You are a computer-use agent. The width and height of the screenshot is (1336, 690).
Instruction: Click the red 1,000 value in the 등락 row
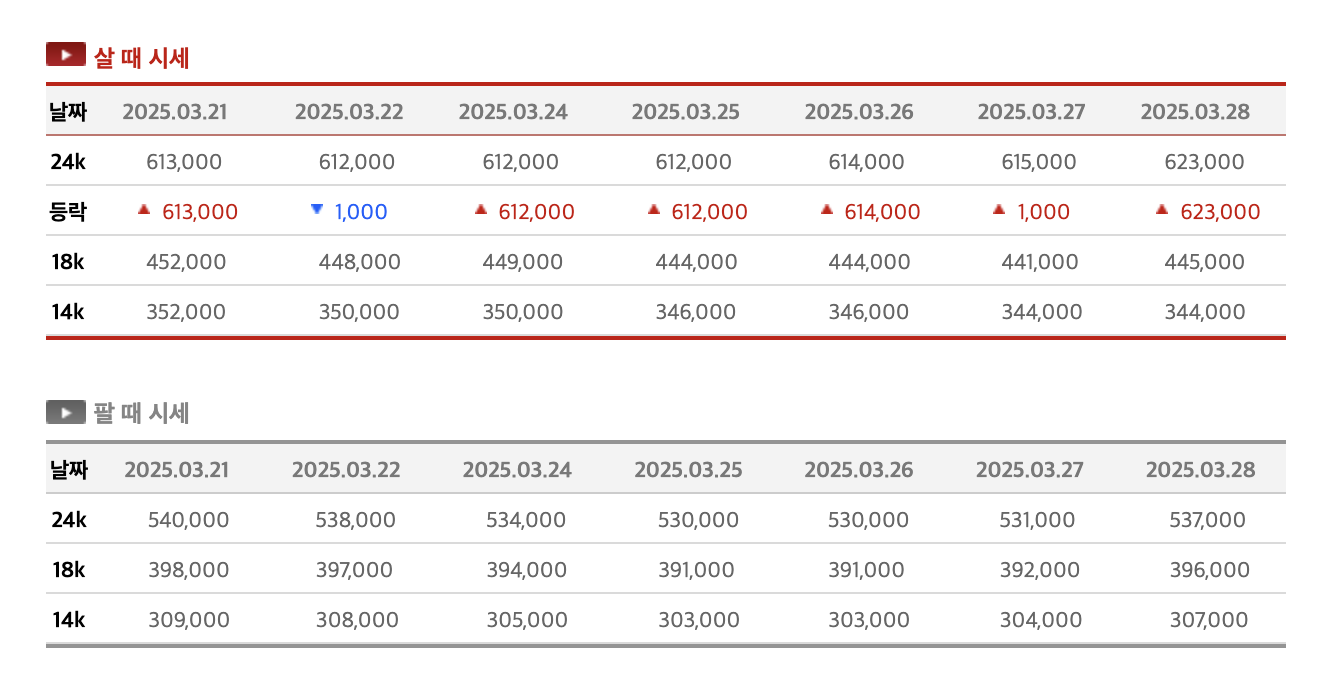[x=1043, y=212]
